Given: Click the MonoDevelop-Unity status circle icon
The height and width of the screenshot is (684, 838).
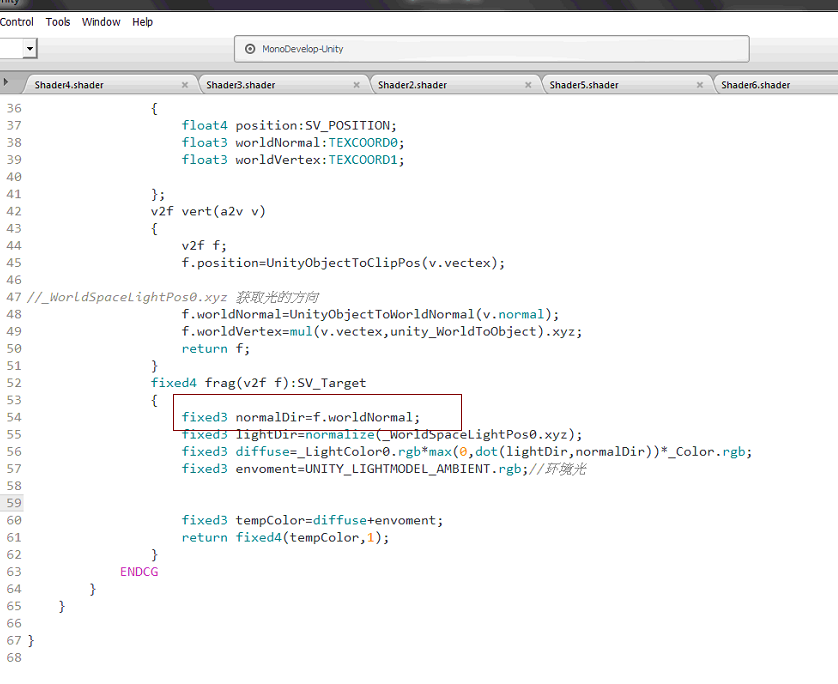Looking at the screenshot, I should (x=250, y=49).
